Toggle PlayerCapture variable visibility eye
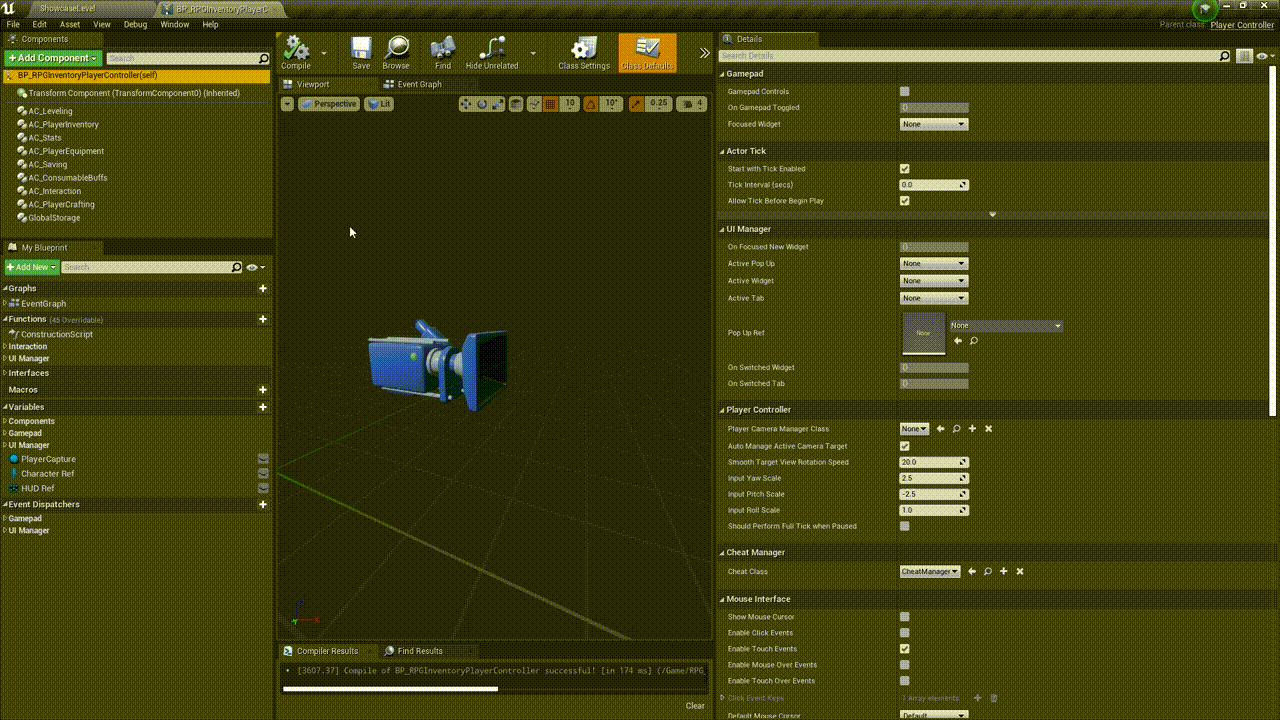This screenshot has height=720, width=1280. click(x=263, y=459)
